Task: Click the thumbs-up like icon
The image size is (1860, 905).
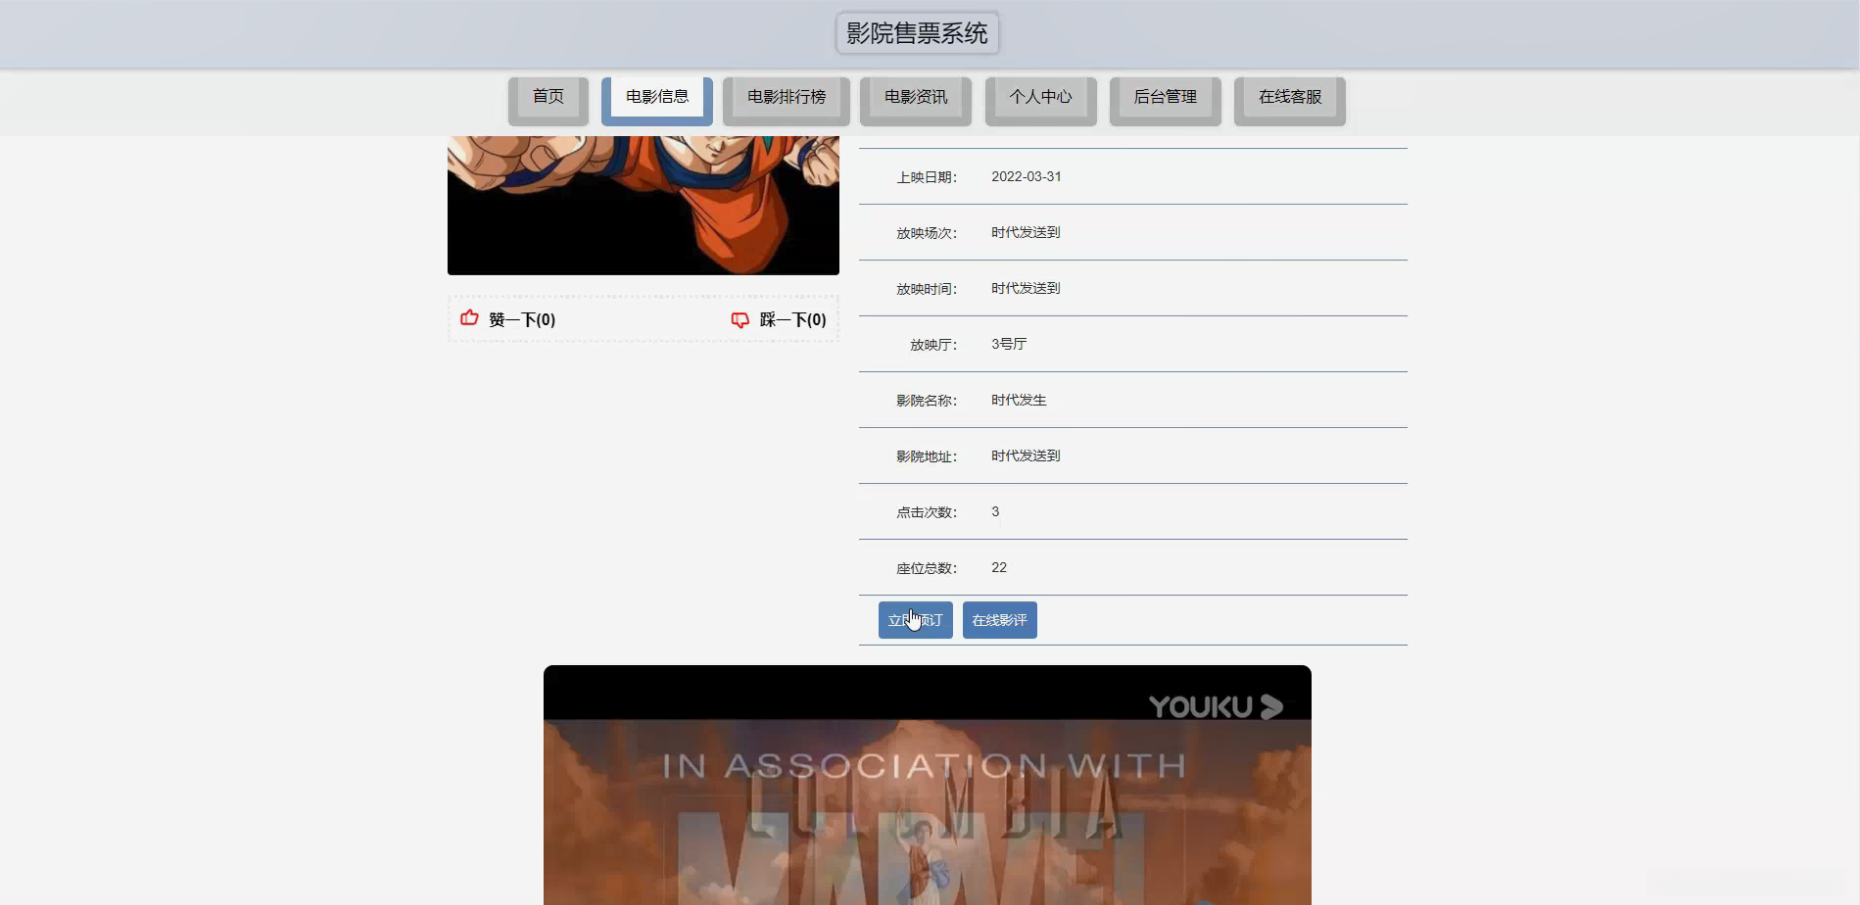Action: coord(469,318)
